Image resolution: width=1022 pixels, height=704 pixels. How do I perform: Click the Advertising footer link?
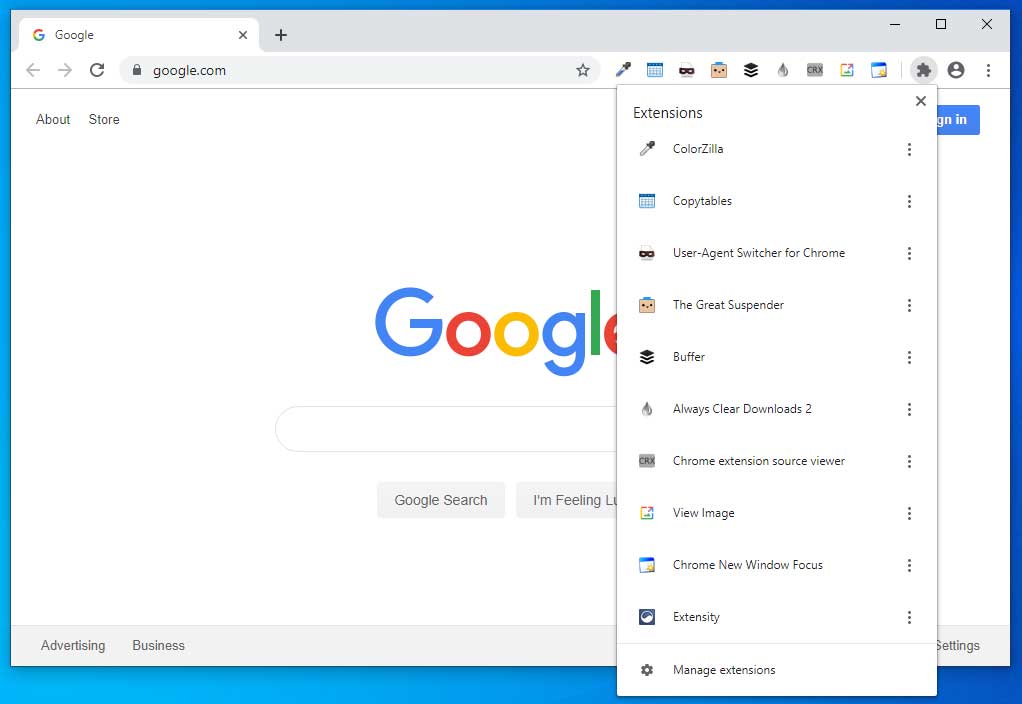[x=73, y=645]
